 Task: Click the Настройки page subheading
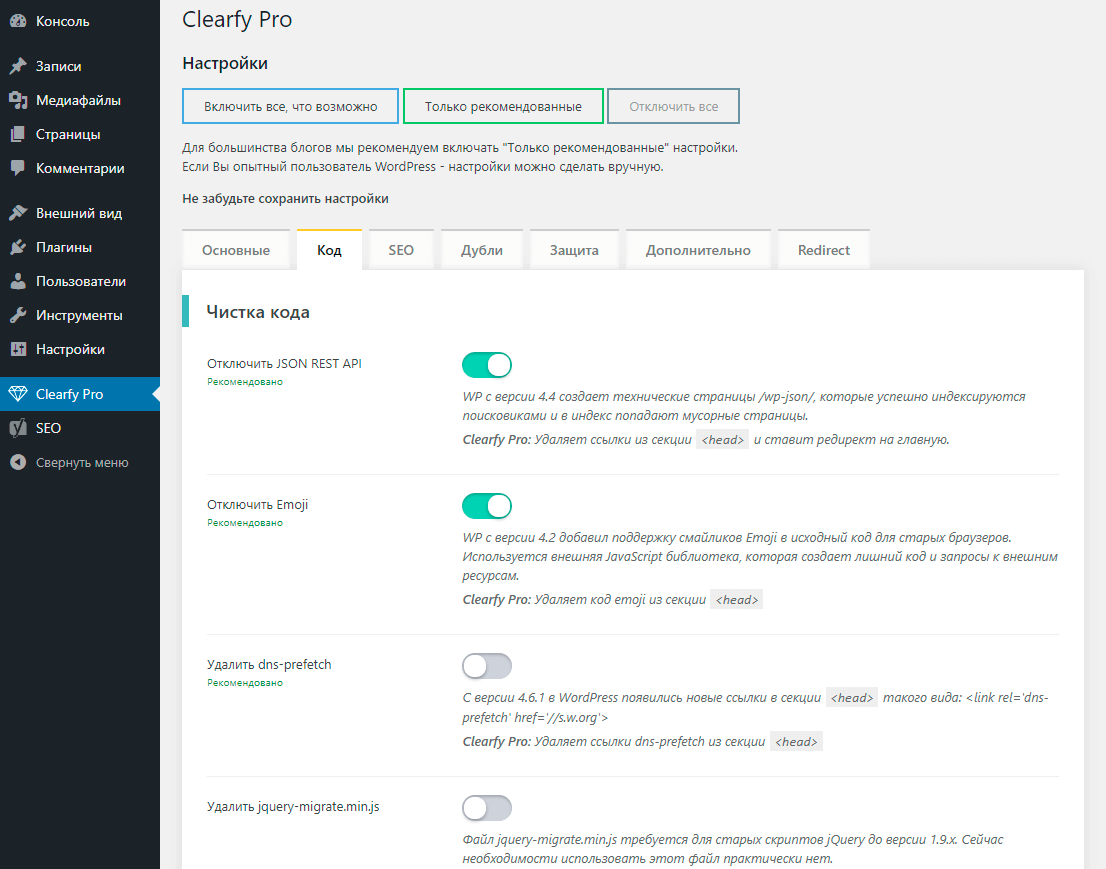click(x=225, y=63)
